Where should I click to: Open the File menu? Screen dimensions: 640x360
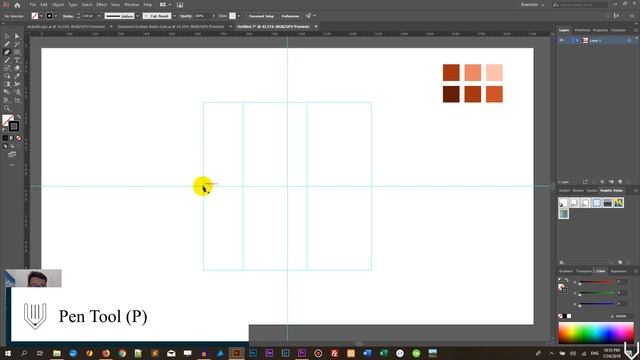pos(33,4)
